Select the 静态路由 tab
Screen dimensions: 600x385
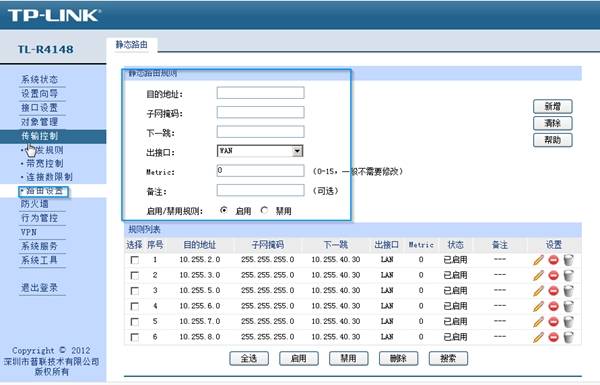(131, 44)
